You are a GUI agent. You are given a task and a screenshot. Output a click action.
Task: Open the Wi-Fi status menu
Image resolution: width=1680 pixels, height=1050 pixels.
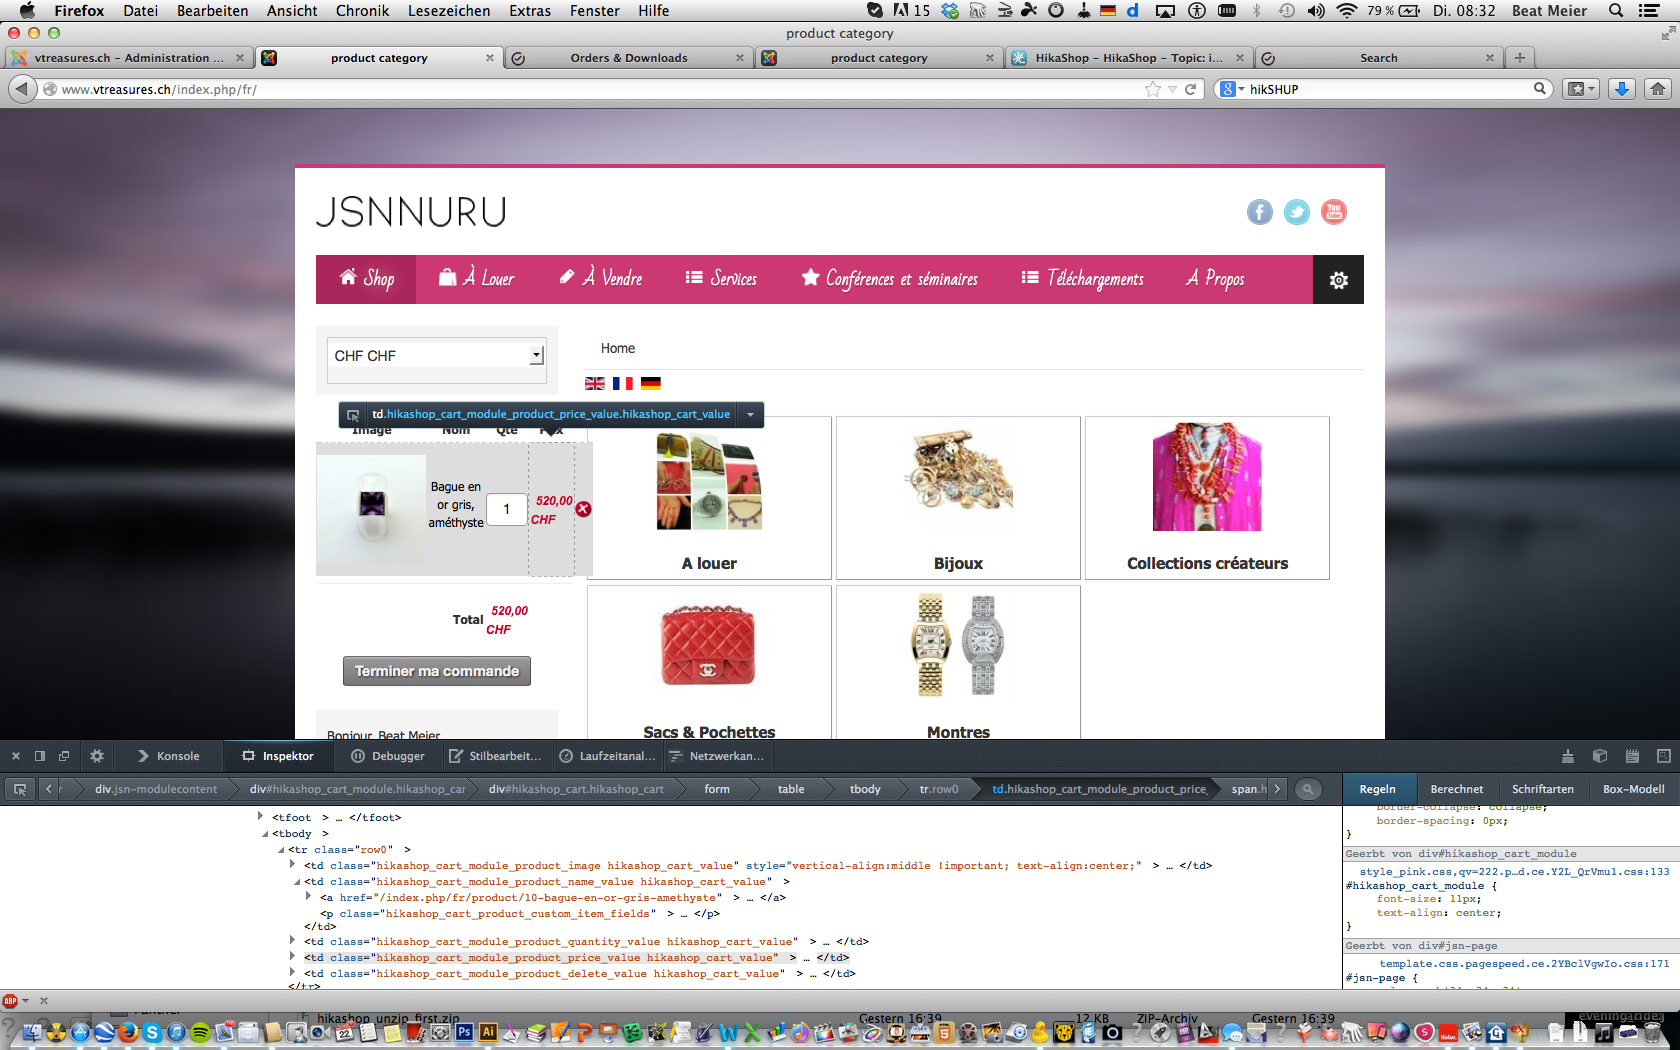1346,11
